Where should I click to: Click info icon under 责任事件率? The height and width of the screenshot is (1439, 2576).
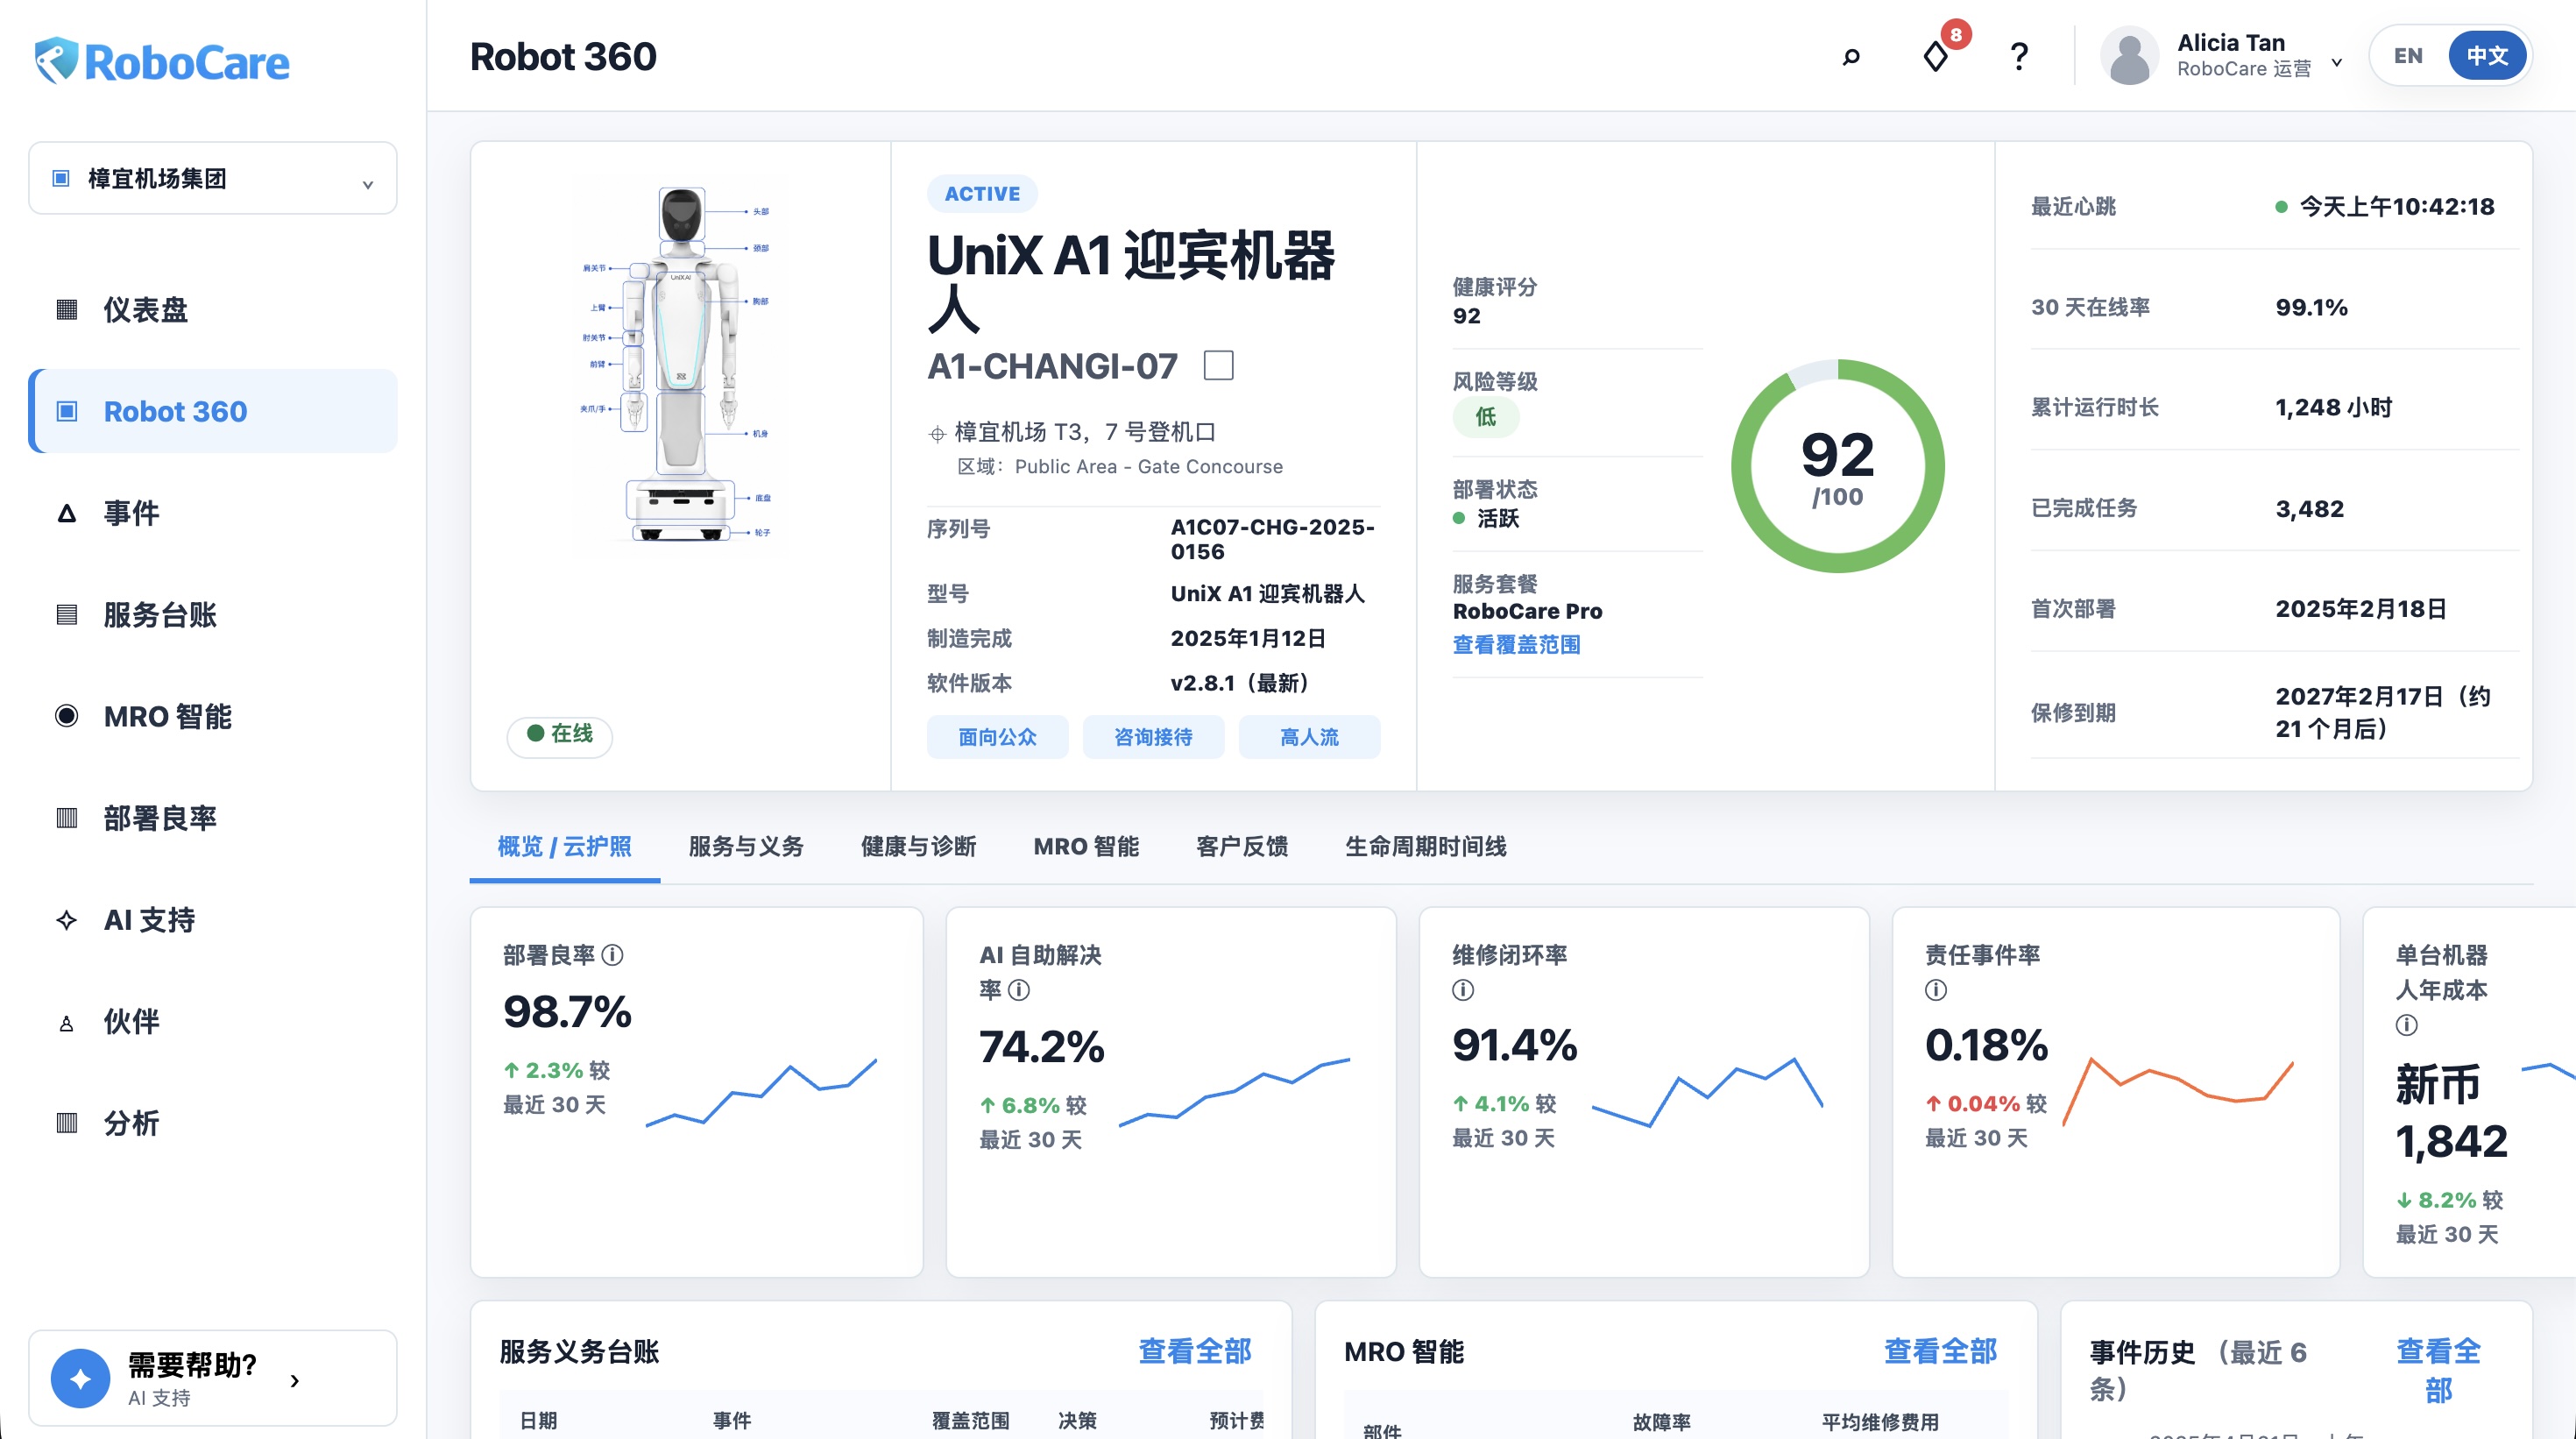pyautogui.click(x=1936, y=989)
